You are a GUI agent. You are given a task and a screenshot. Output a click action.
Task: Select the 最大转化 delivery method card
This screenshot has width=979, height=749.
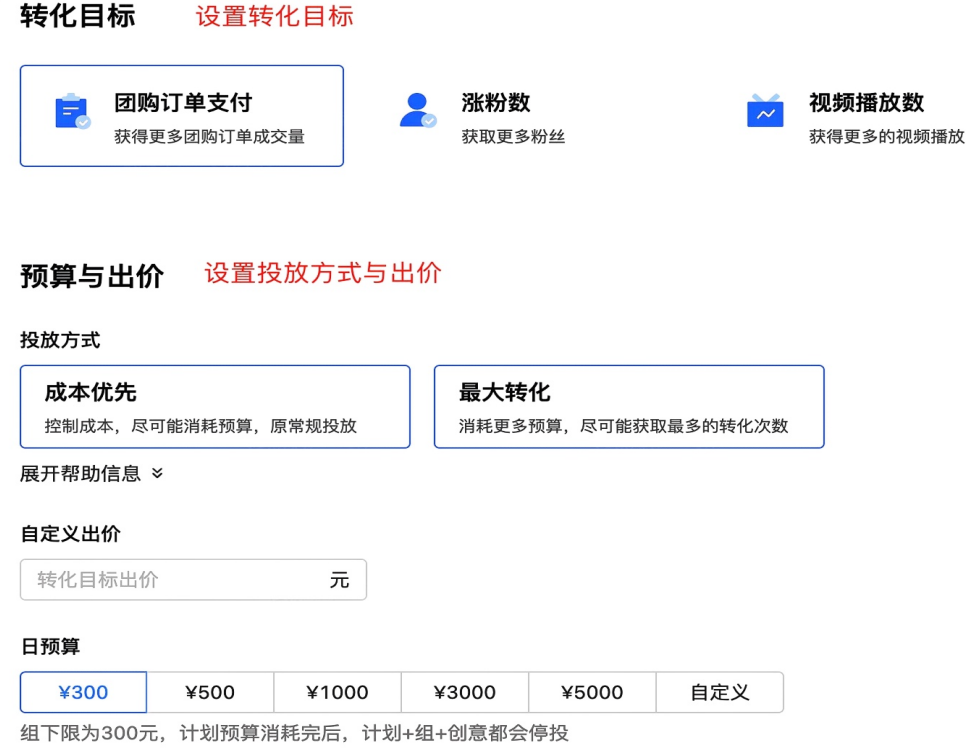[x=628, y=406]
